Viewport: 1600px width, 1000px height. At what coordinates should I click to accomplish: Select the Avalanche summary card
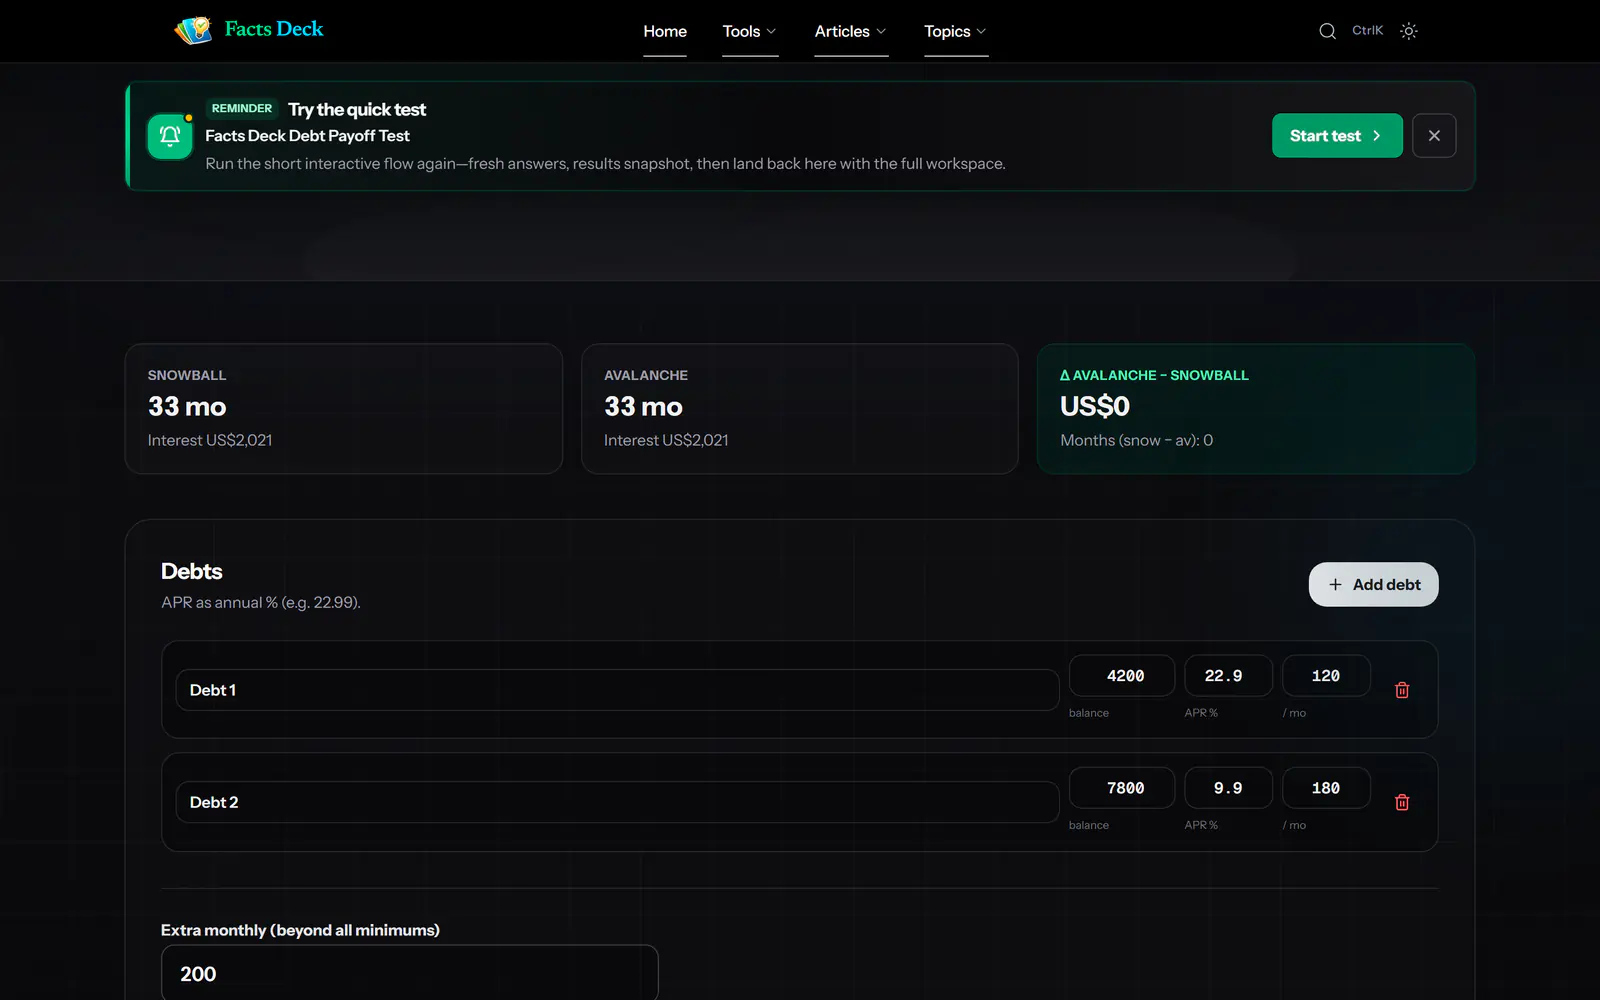coord(799,409)
